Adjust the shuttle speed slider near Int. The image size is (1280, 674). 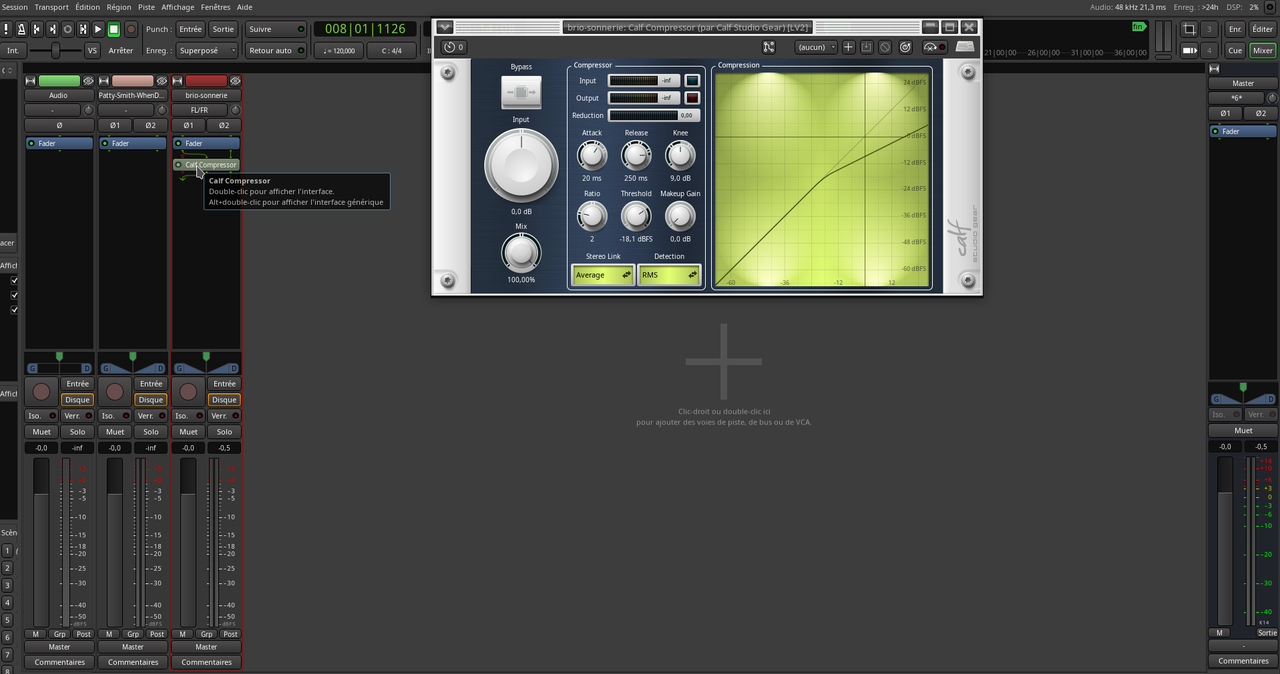coord(55,50)
